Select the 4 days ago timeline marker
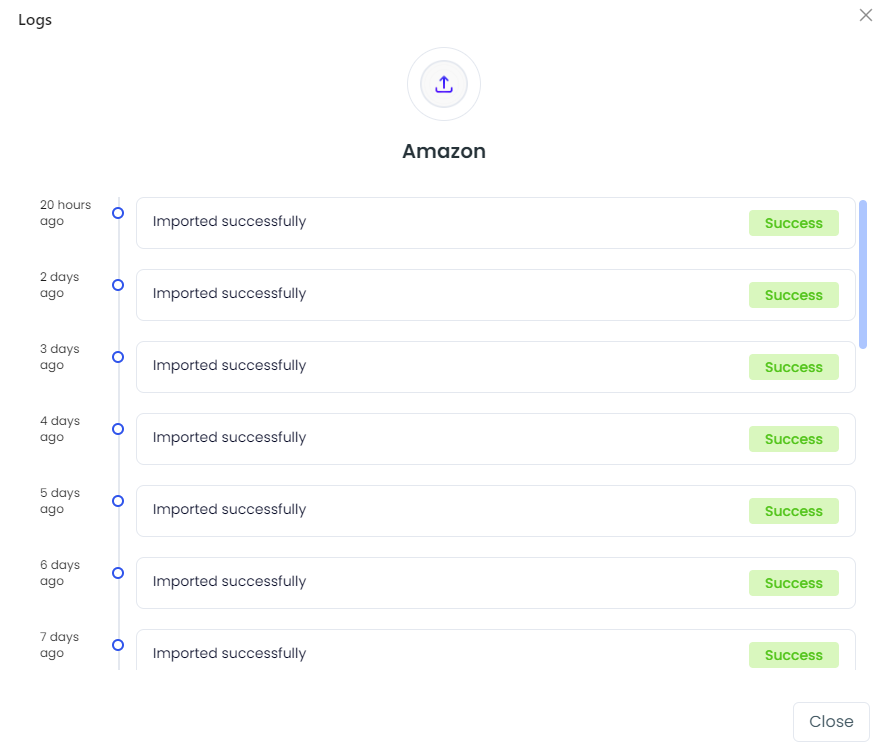The width and height of the screenshot is (884, 742). click(118, 429)
